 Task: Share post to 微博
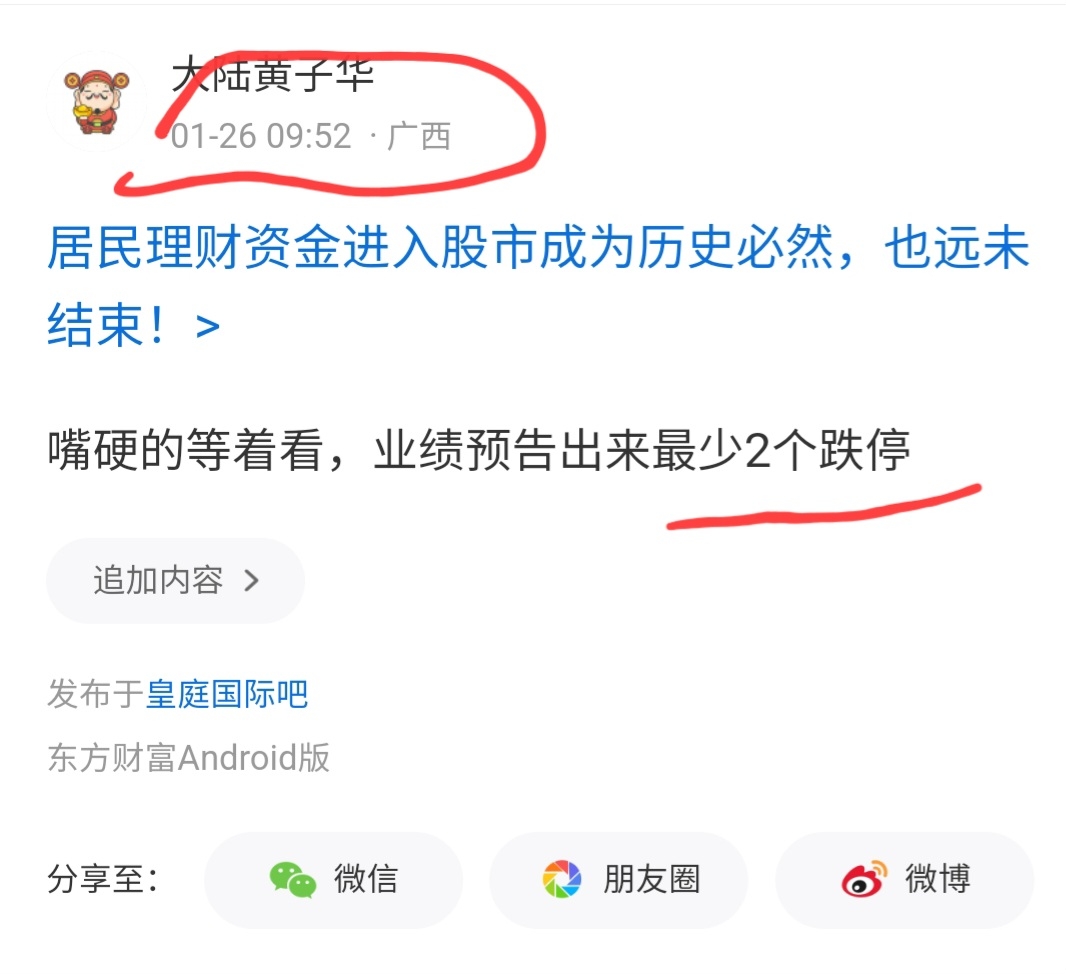(905, 880)
